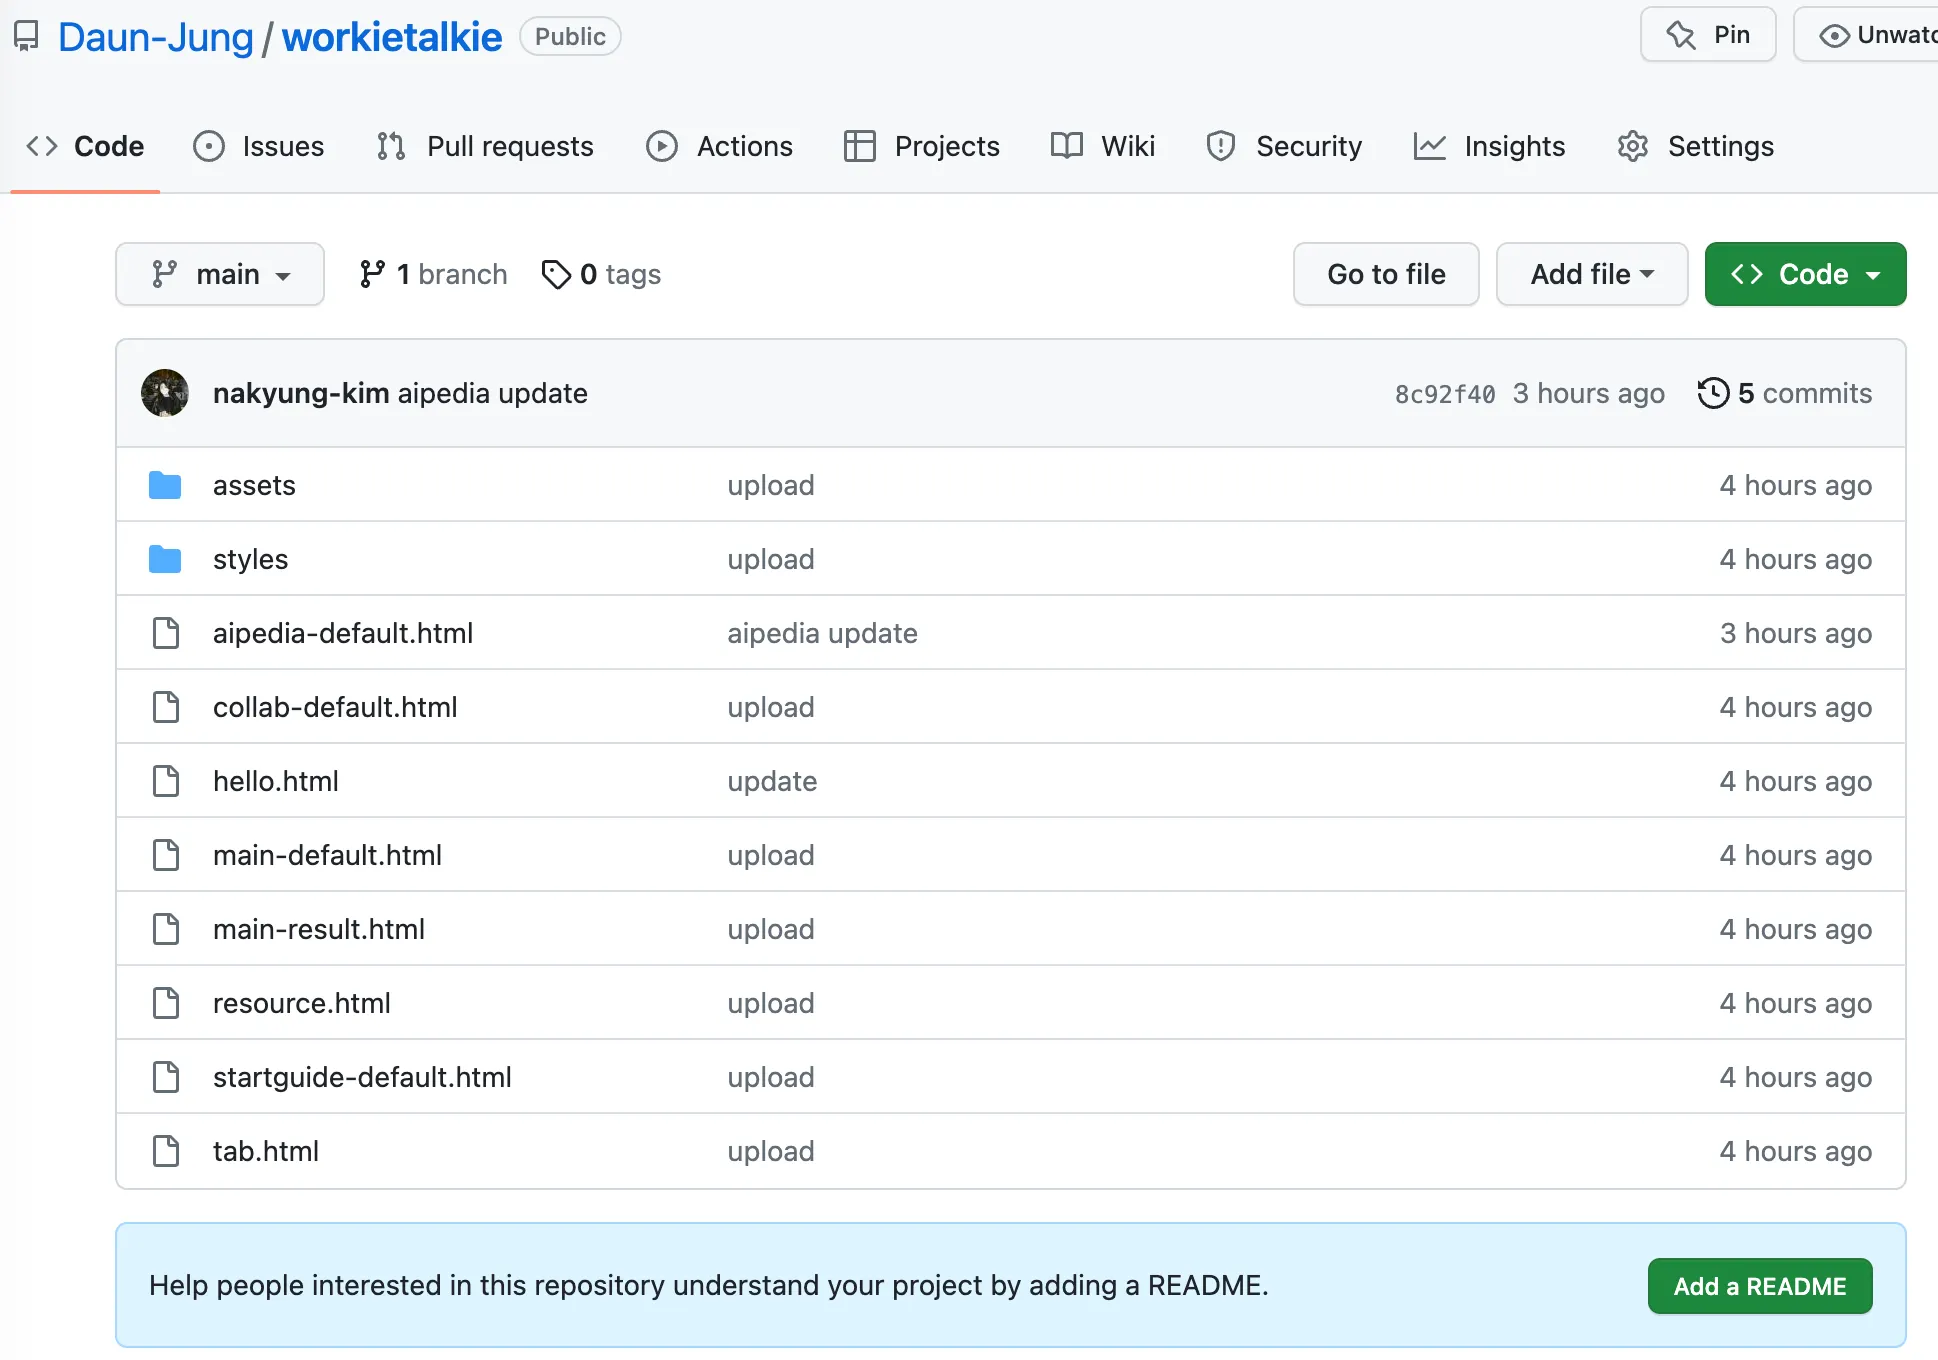Expand the green Code dropdown
The width and height of the screenshot is (1938, 1360).
(1805, 274)
